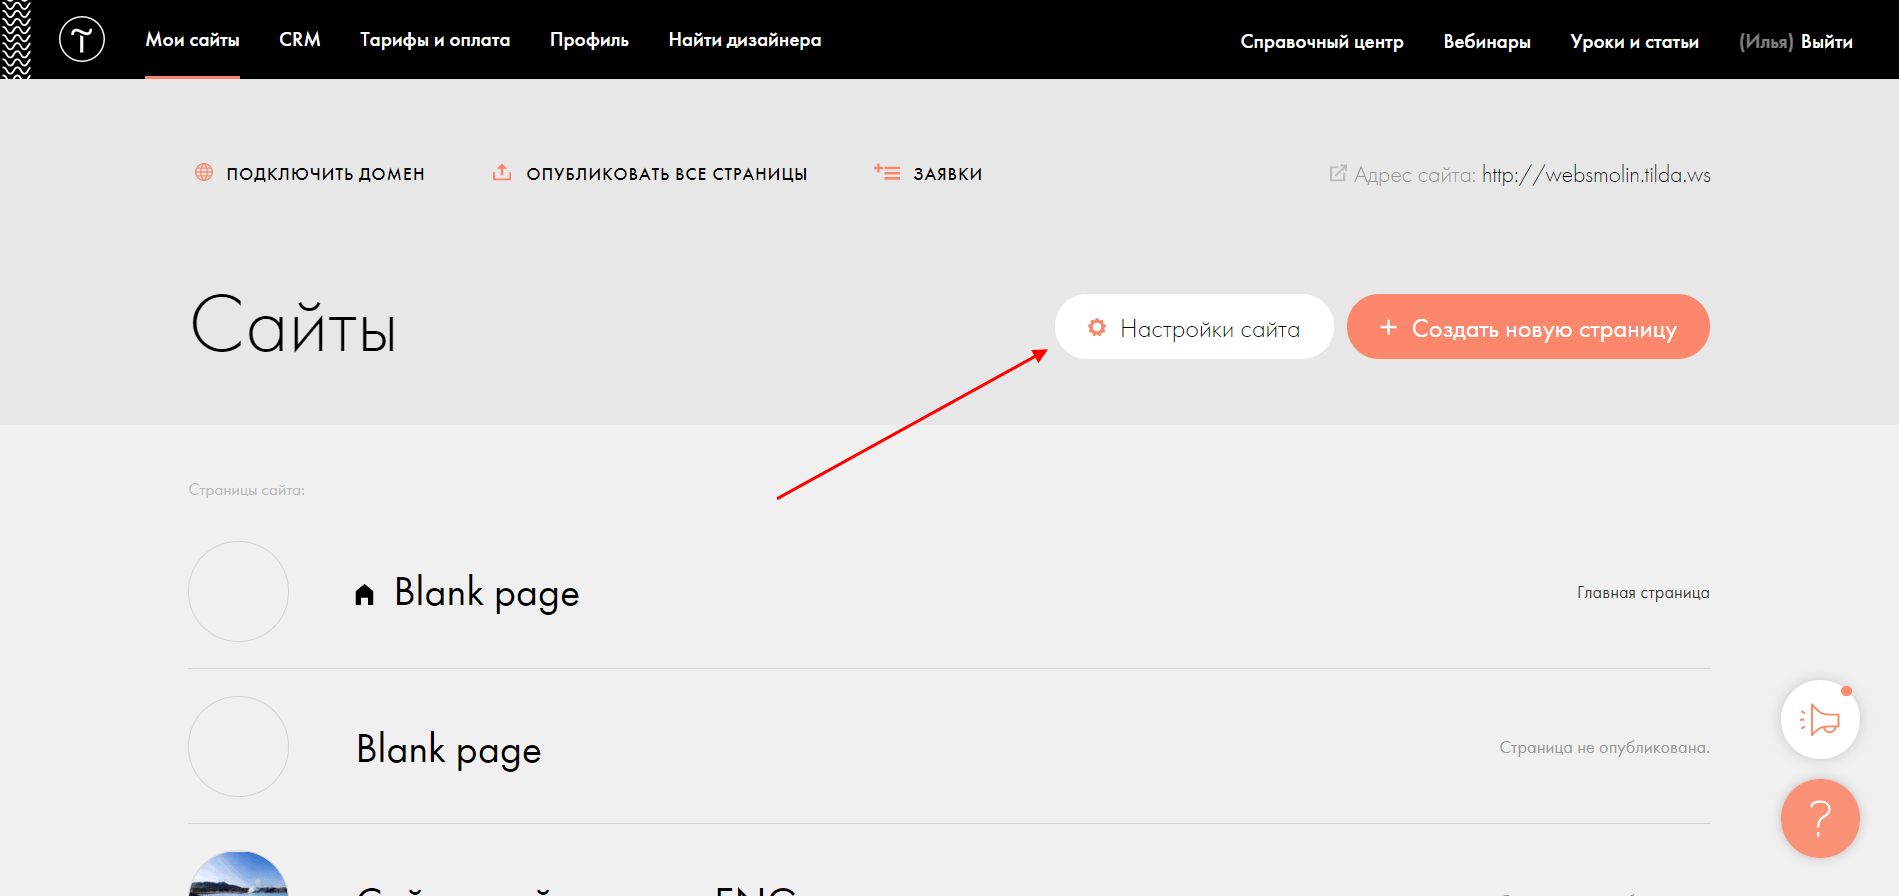The image size is (1899, 896).
Task: Open the main Blank page title
Action: [487, 593]
